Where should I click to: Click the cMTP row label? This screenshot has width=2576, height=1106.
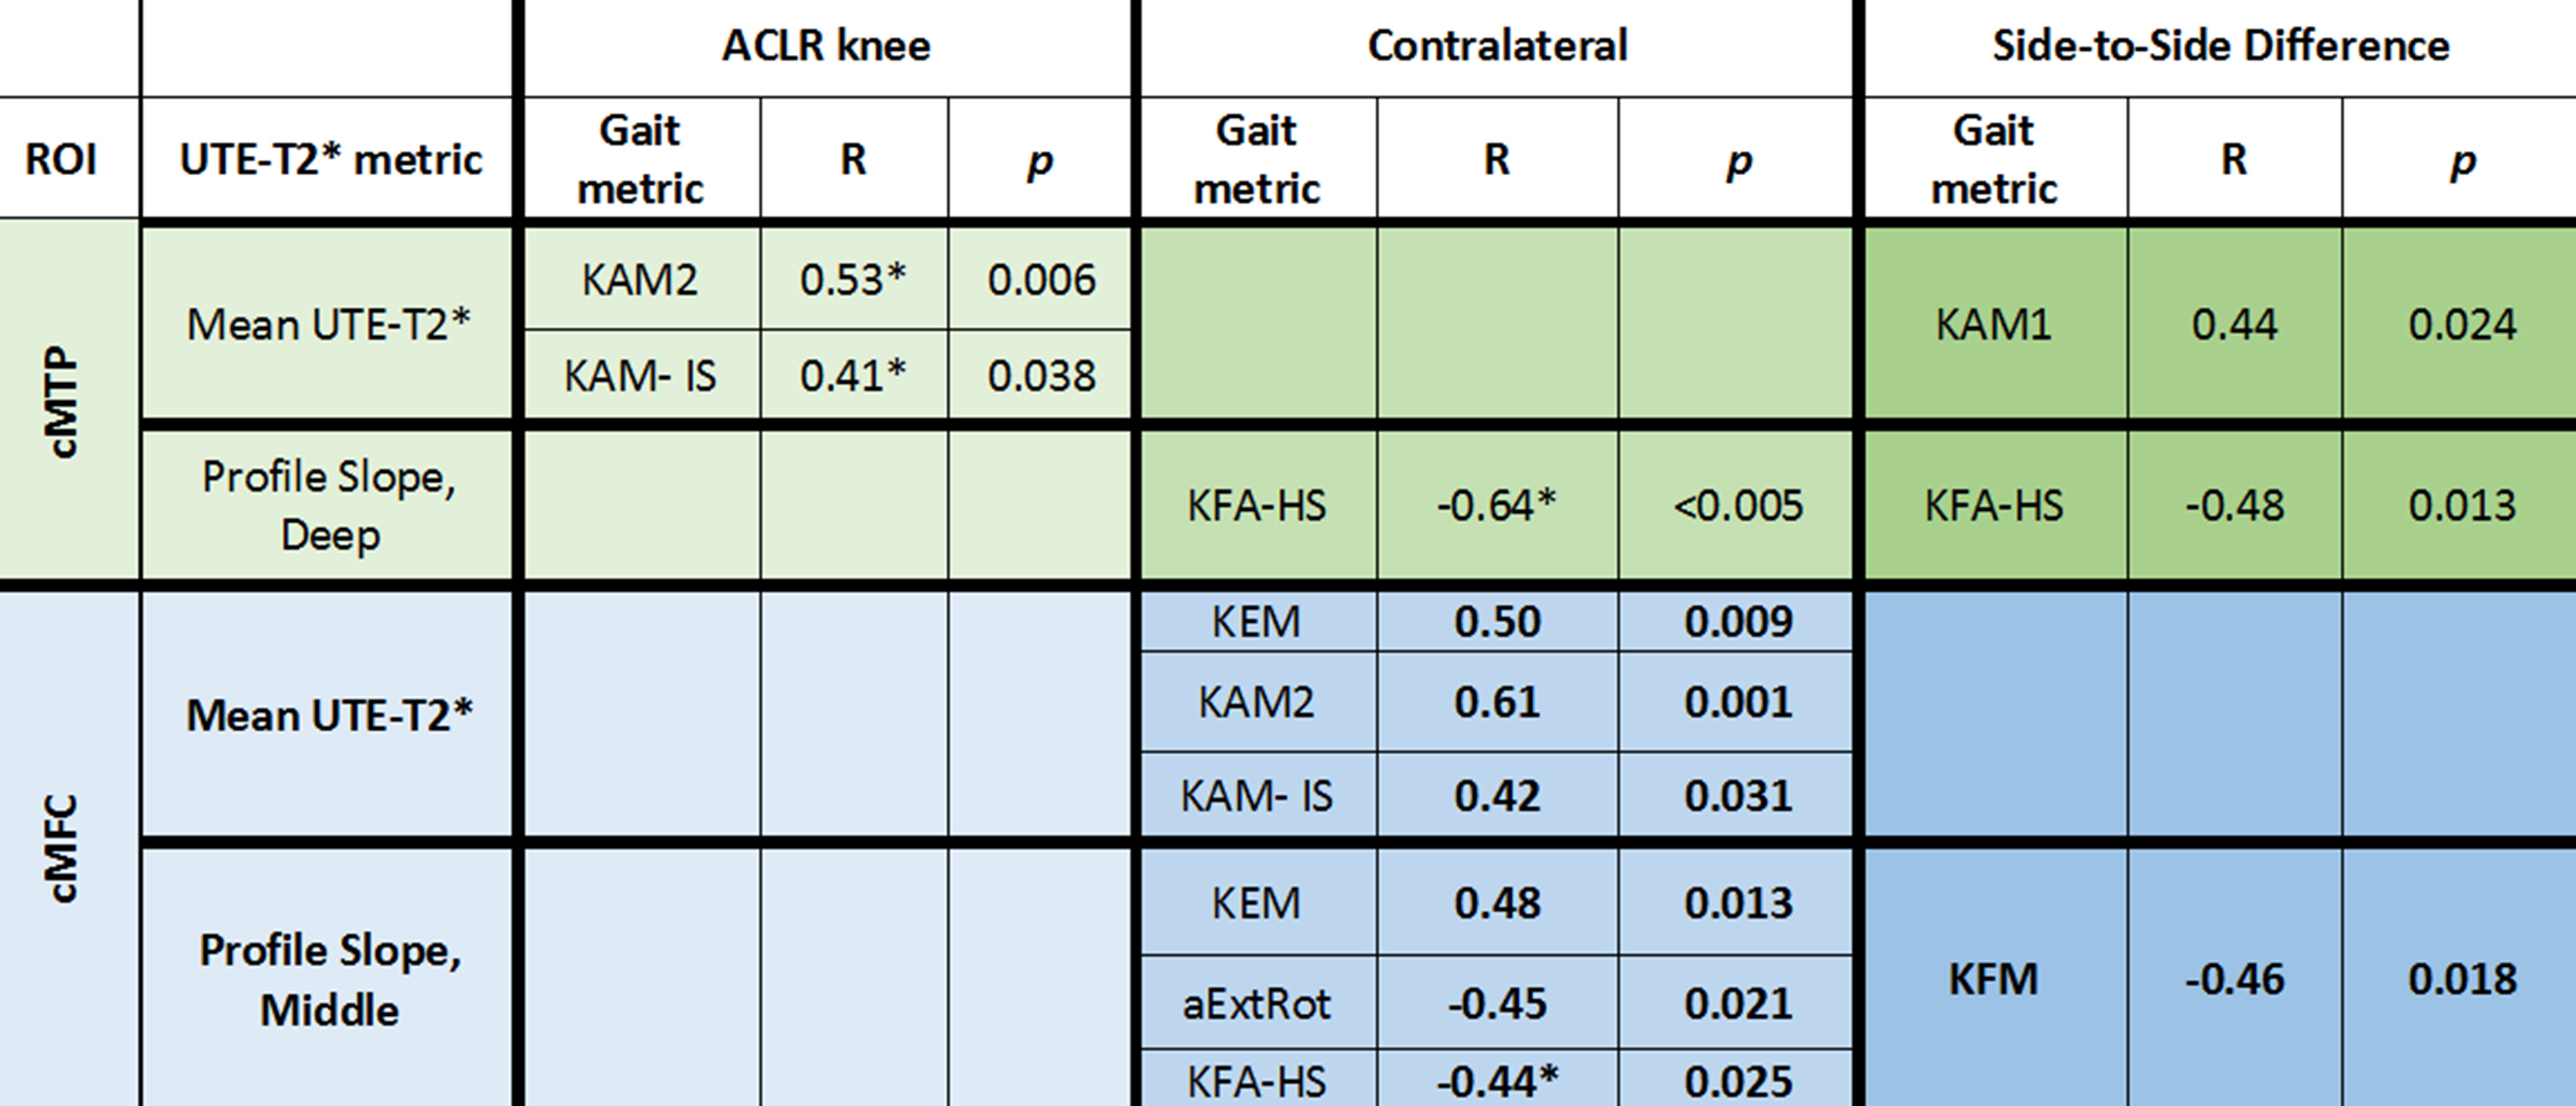[62, 402]
